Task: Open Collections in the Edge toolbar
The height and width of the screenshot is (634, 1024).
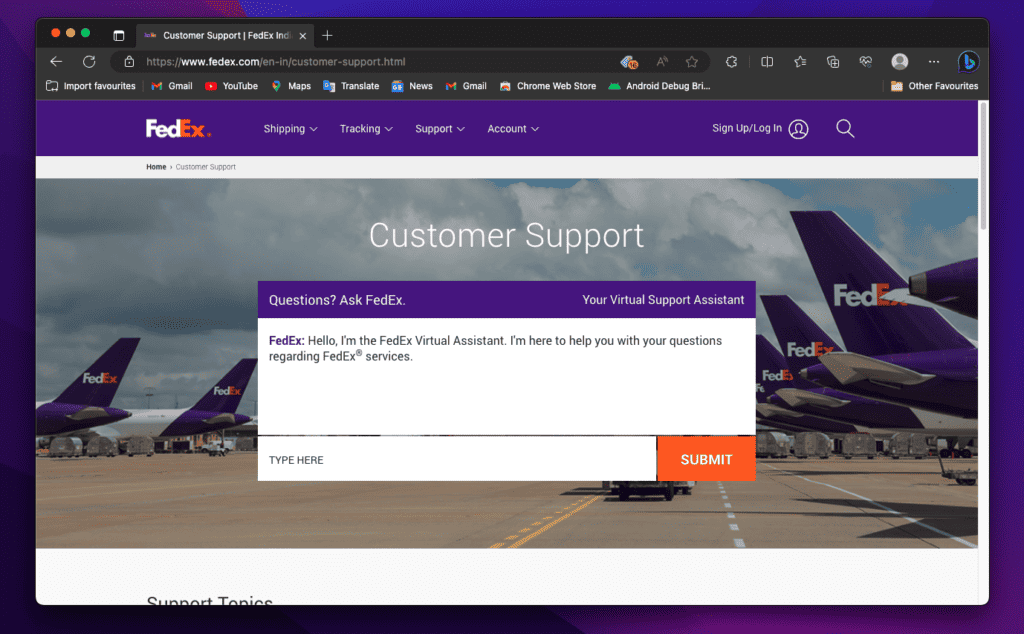Action: (x=832, y=62)
